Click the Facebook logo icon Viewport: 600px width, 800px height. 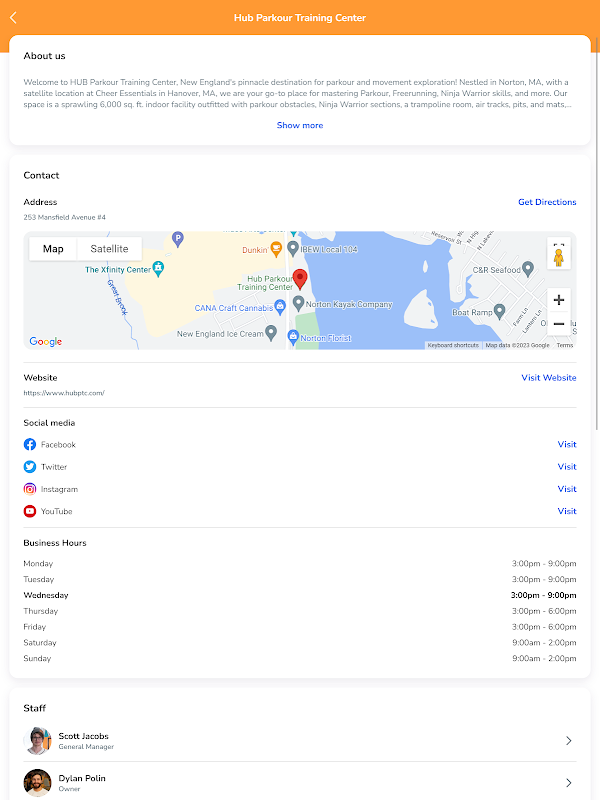[30, 444]
